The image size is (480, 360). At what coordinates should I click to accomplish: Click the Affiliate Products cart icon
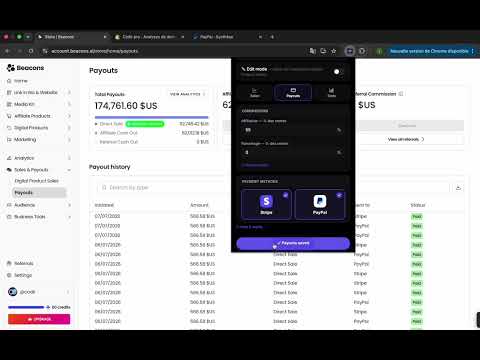point(9,116)
